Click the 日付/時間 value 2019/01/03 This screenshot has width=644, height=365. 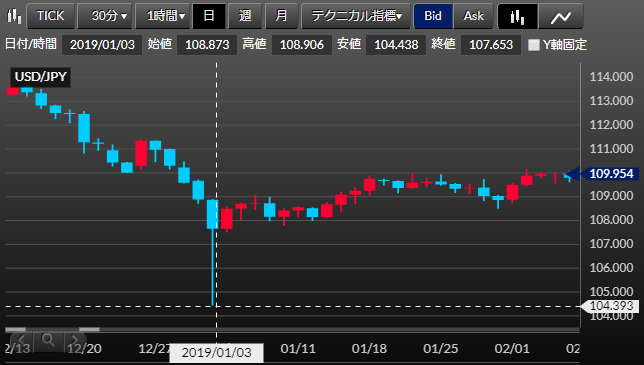[x=102, y=44]
